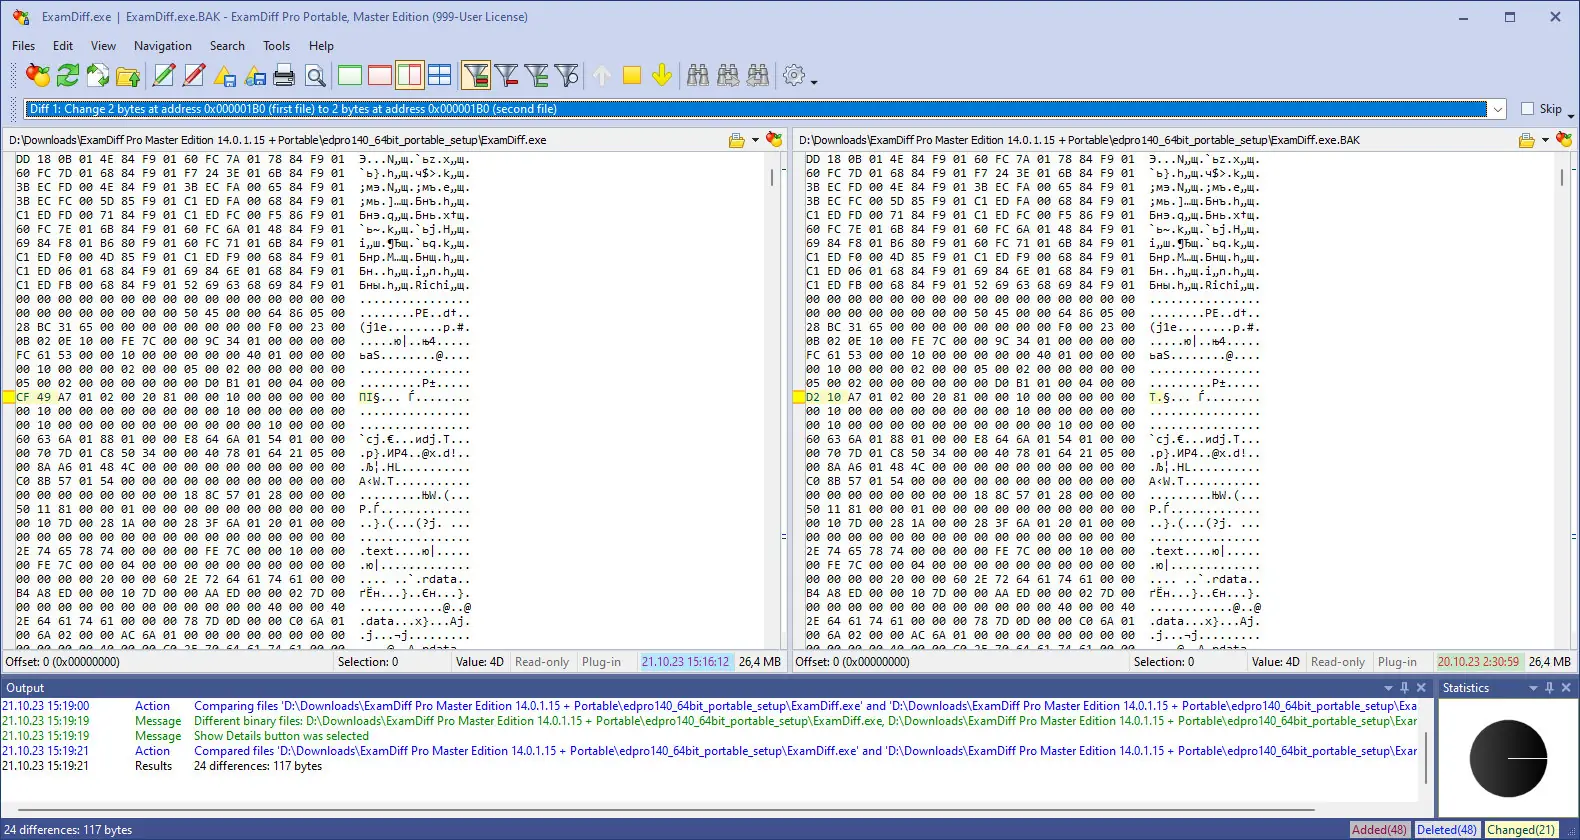
Task: Click the Current difference yellow square icon
Action: tap(632, 75)
